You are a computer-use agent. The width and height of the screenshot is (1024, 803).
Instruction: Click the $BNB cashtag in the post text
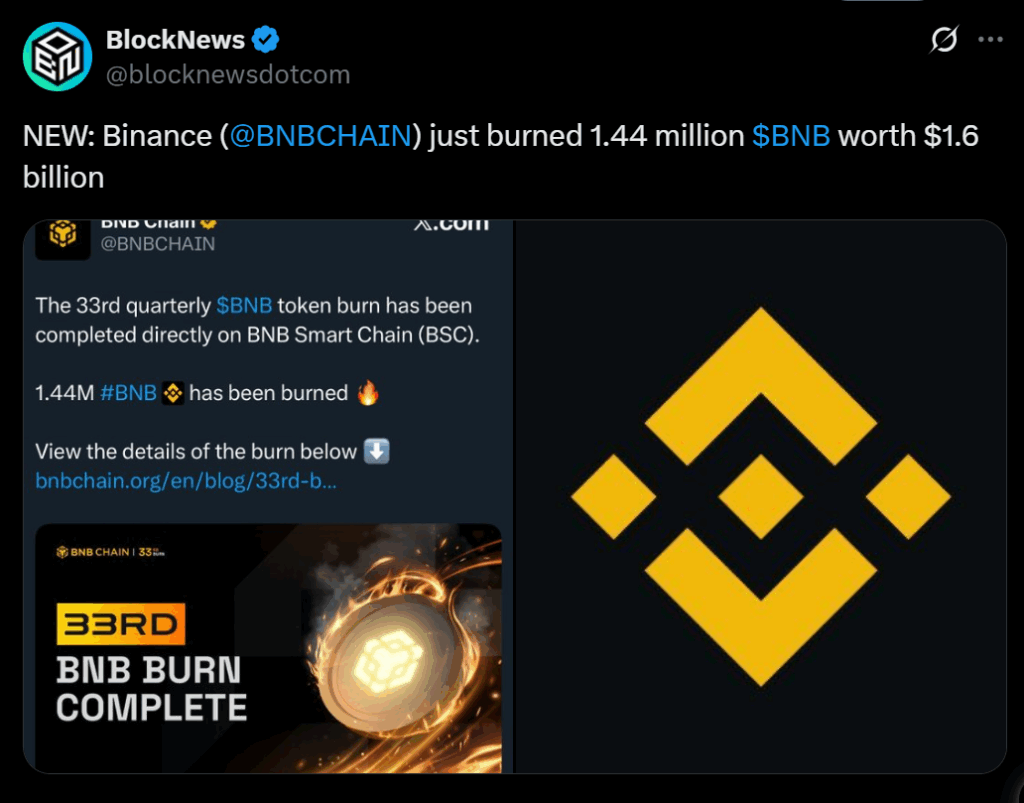790,136
